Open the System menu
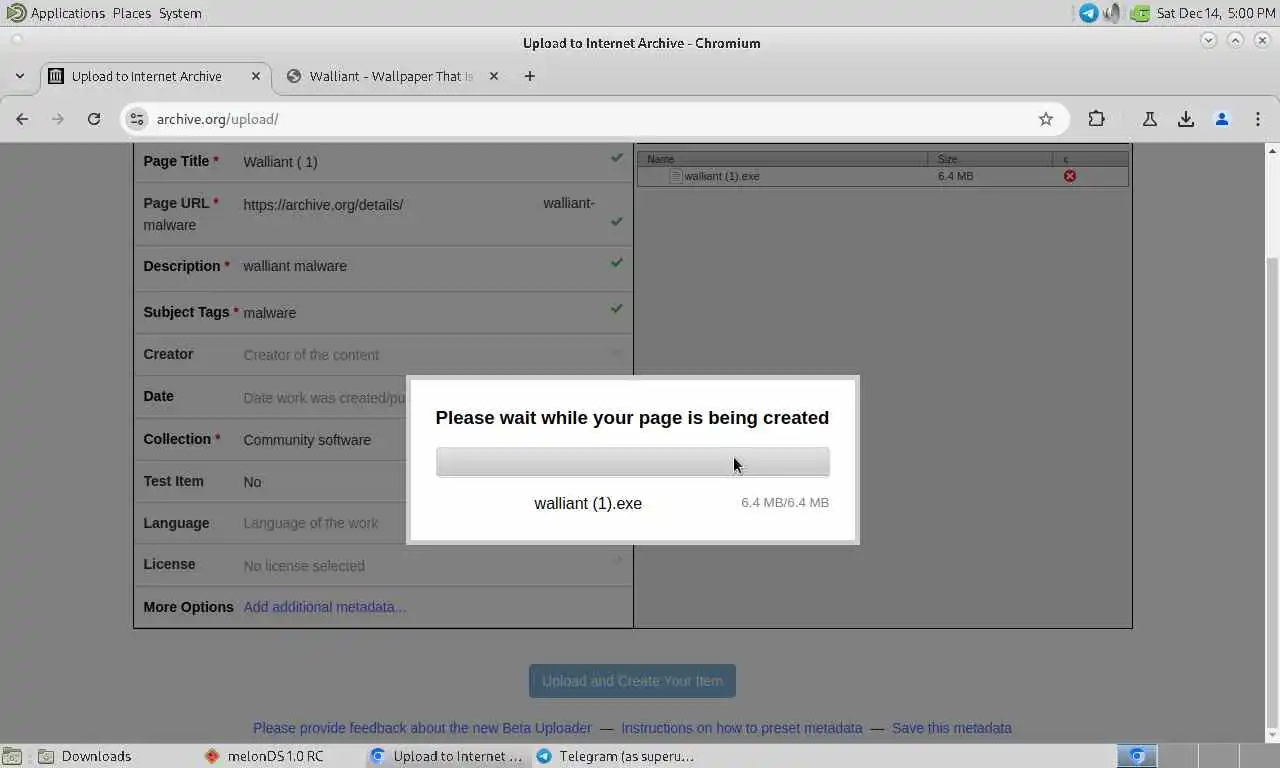The image size is (1280, 768). click(x=180, y=13)
